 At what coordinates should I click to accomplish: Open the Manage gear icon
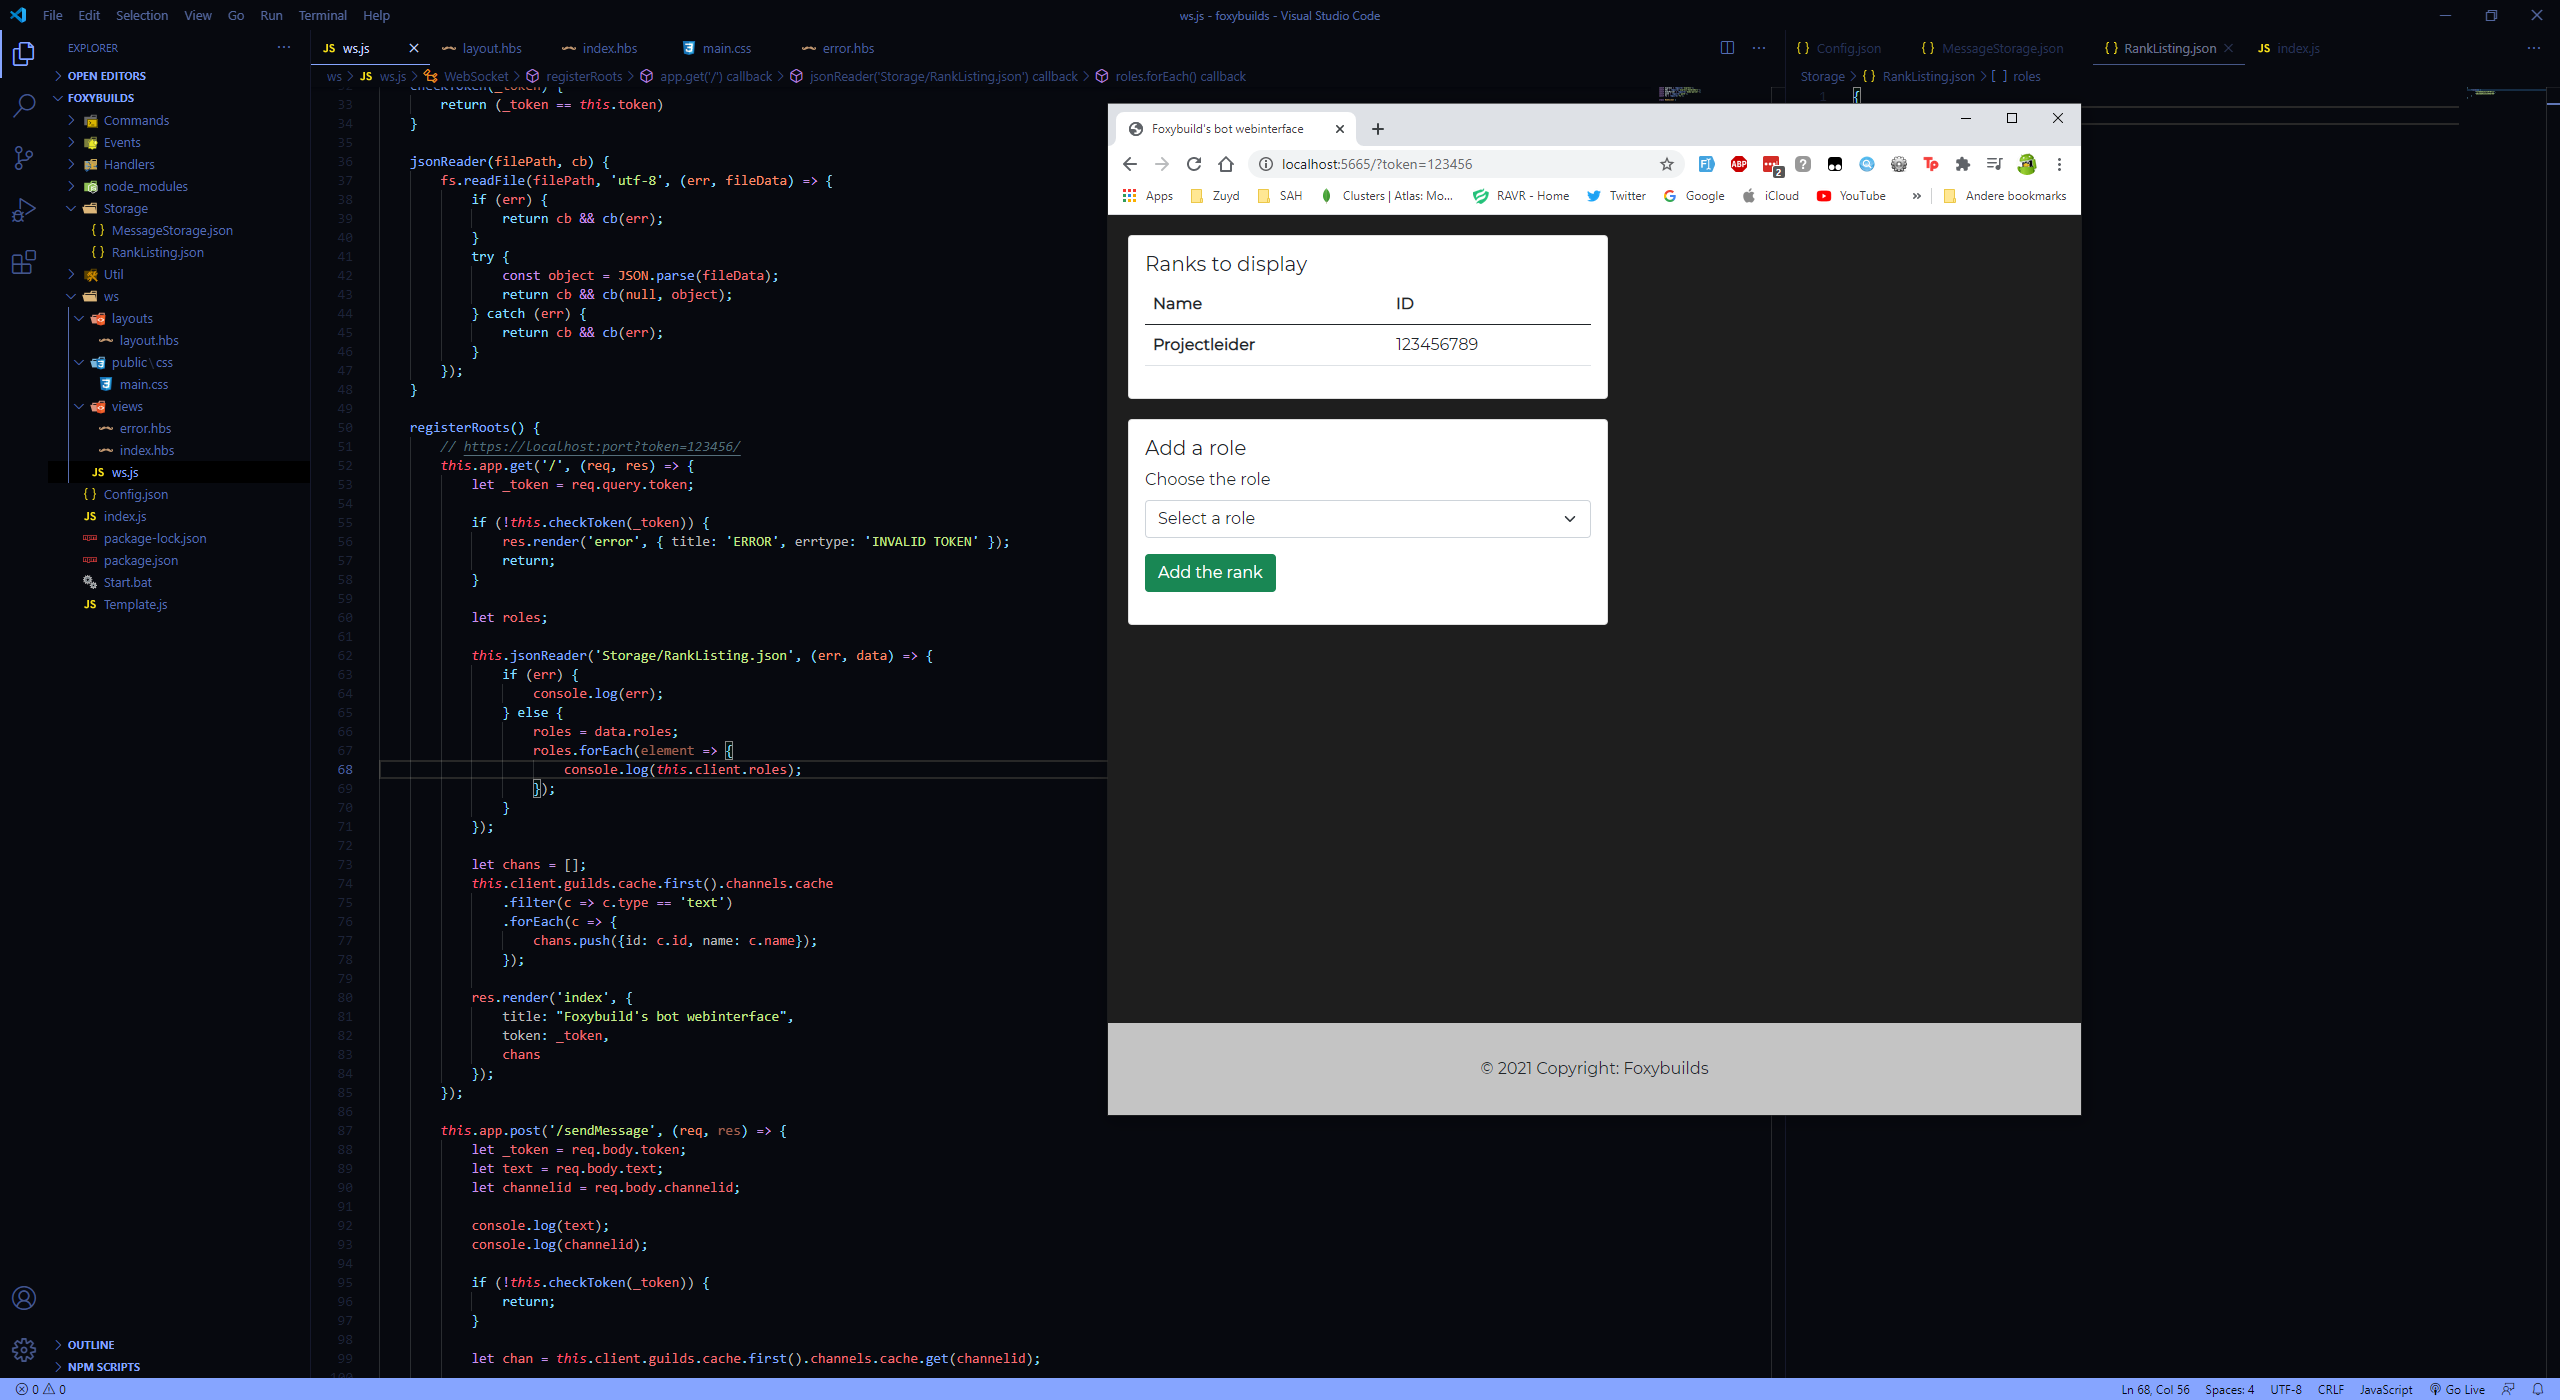click(x=24, y=1350)
